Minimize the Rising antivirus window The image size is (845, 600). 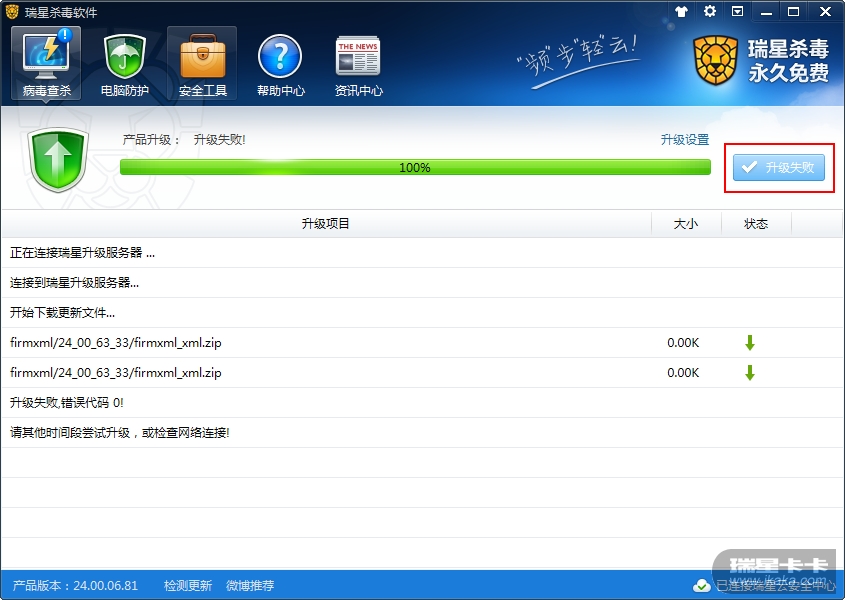pos(766,11)
